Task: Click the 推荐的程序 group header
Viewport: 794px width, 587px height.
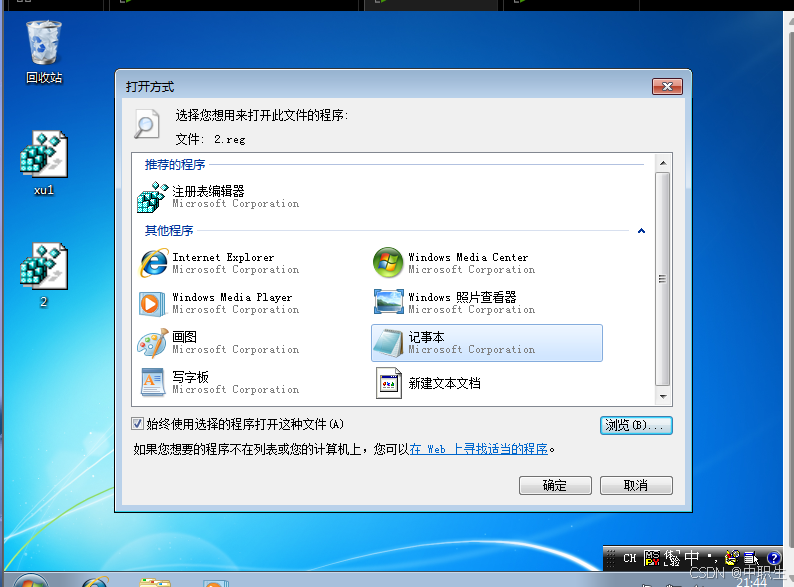Action: pyautogui.click(x=175, y=165)
